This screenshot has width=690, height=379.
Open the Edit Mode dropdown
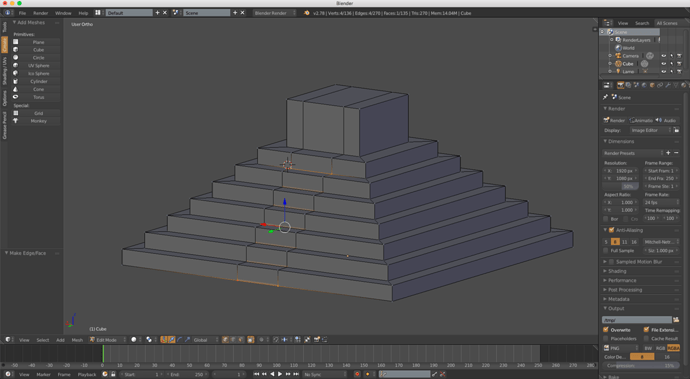[107, 339]
